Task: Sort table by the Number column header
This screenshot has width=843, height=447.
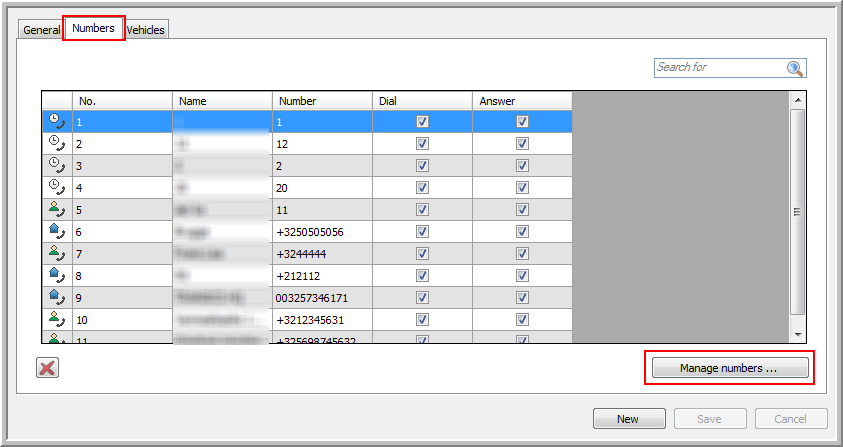Action: pos(322,101)
